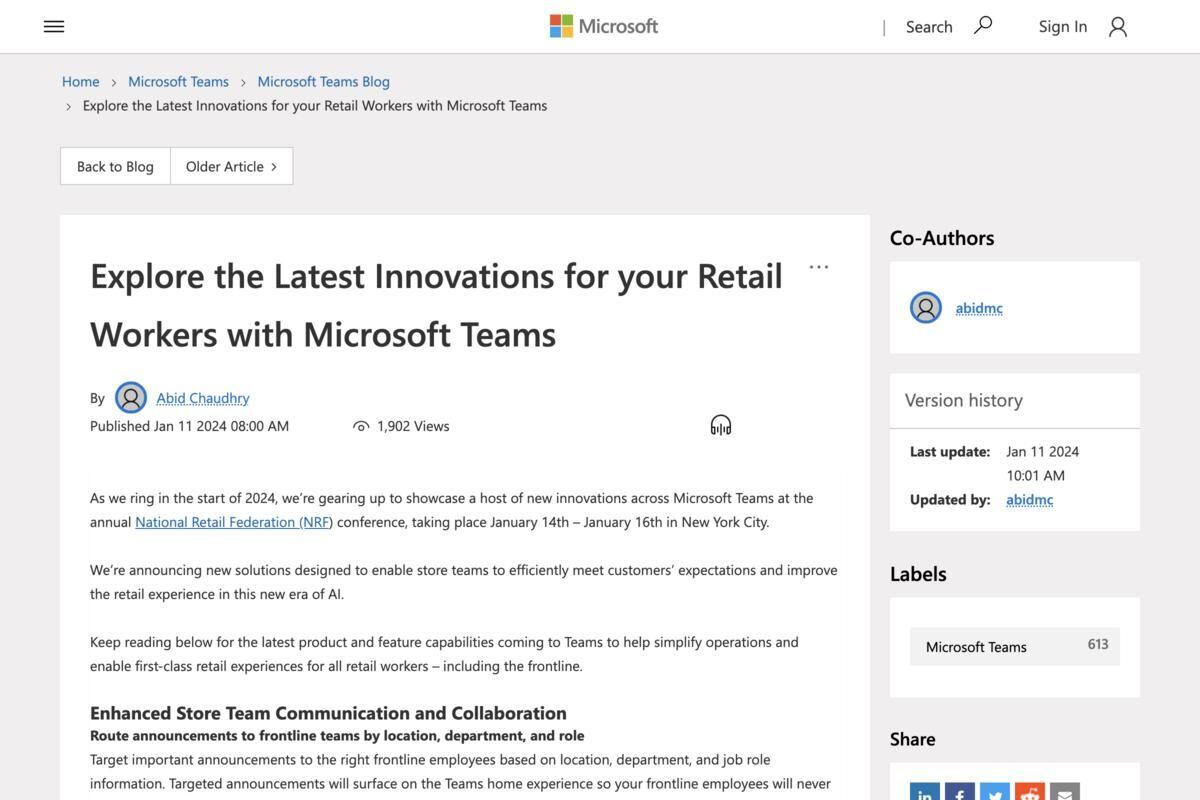Click the views eye icon

point(361,426)
